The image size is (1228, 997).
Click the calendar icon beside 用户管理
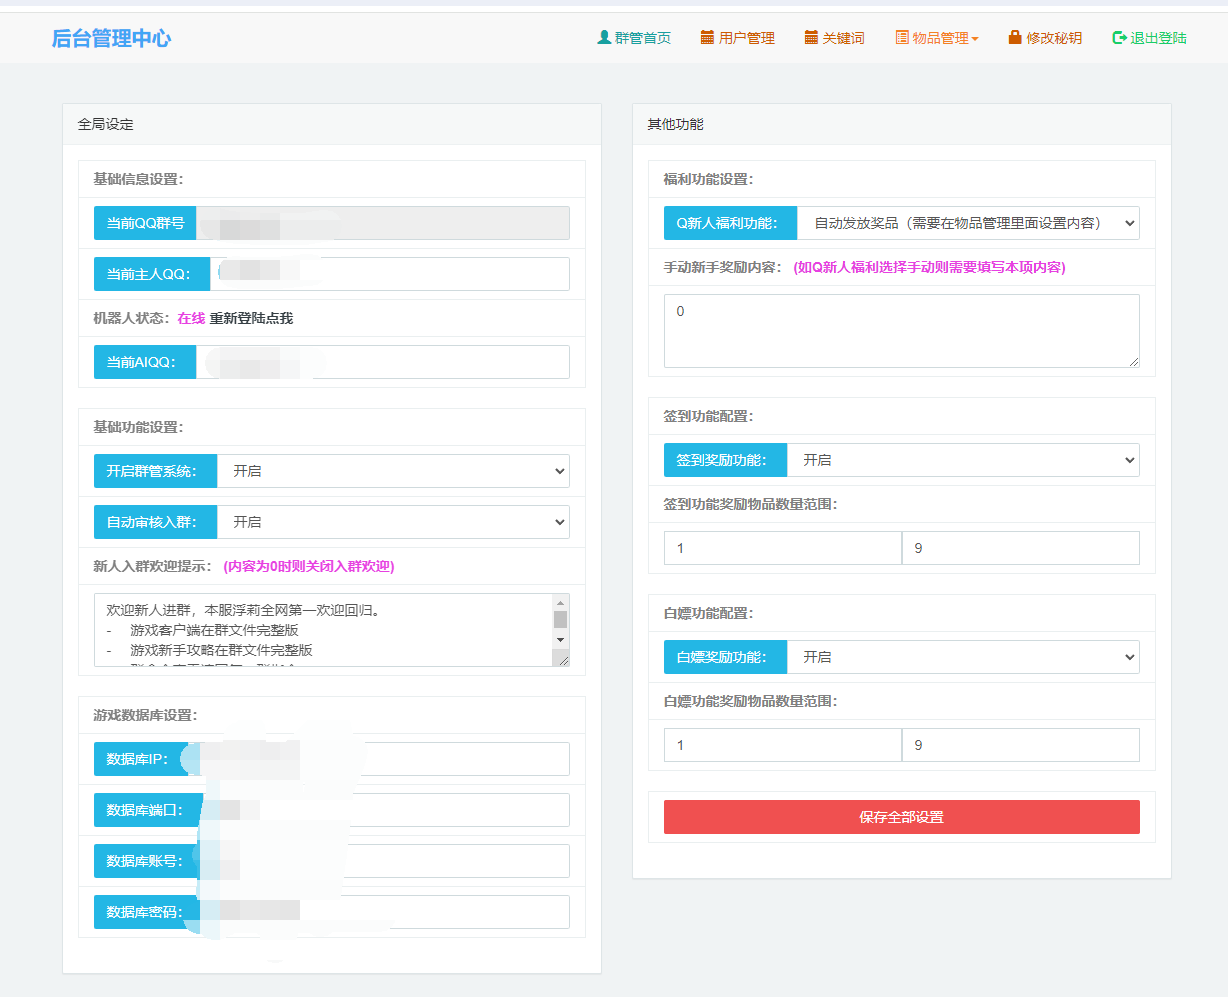707,38
